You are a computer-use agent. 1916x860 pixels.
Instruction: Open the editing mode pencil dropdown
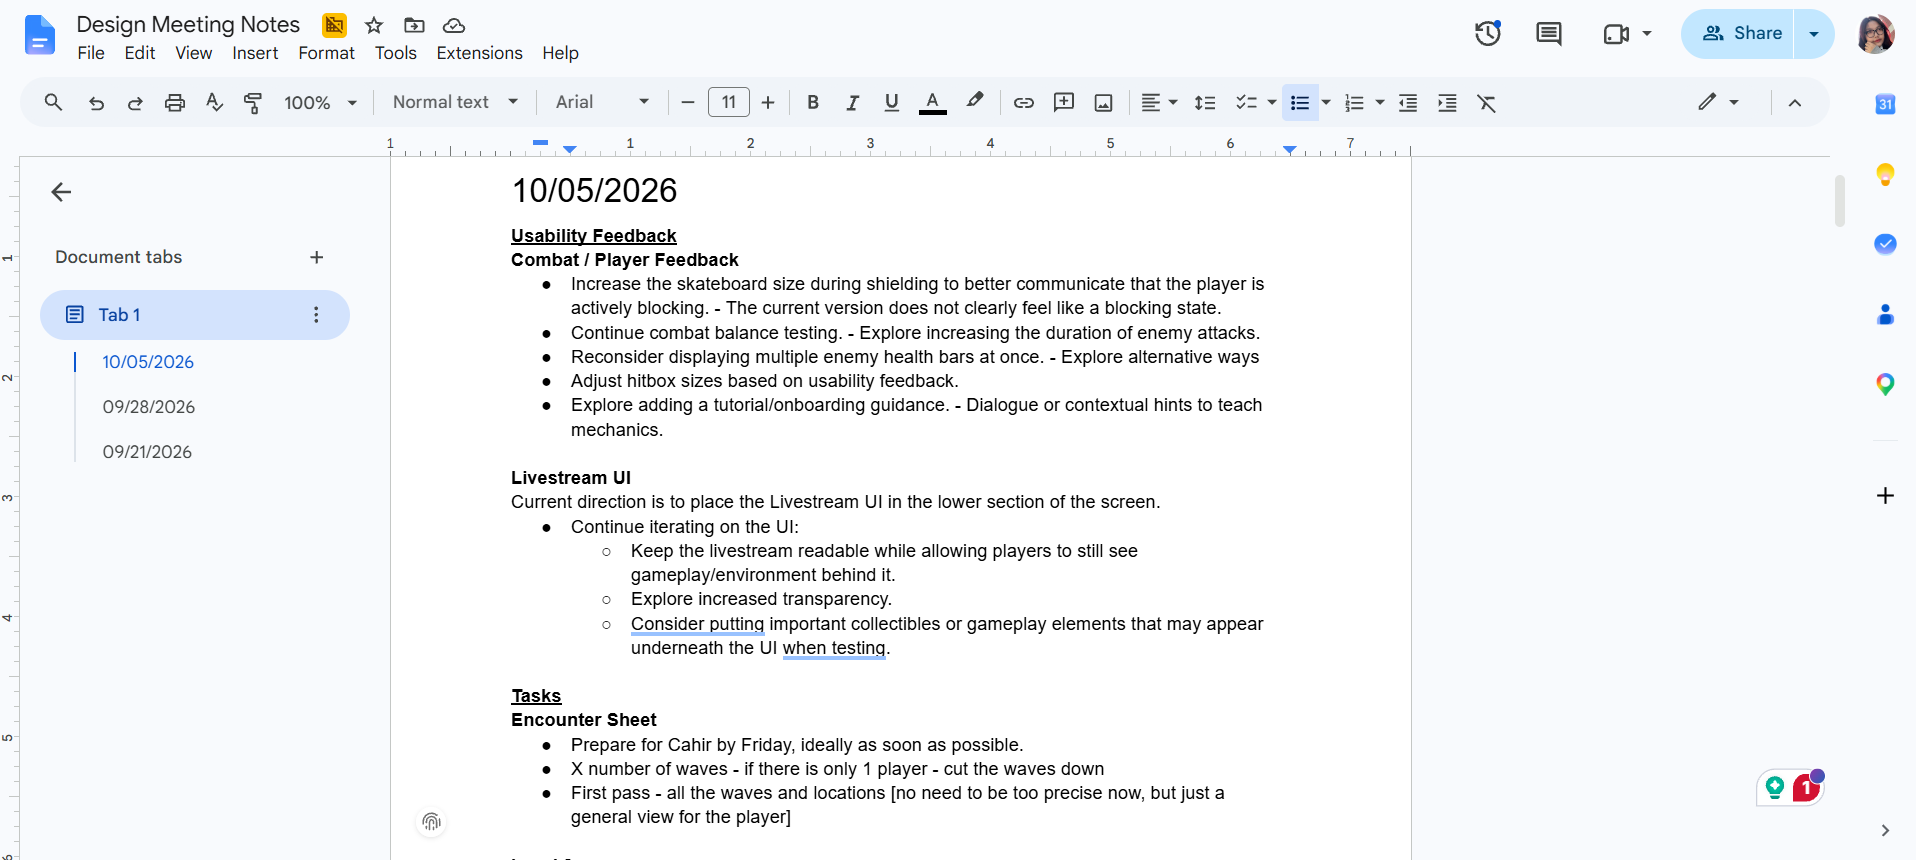pyautogui.click(x=1718, y=102)
